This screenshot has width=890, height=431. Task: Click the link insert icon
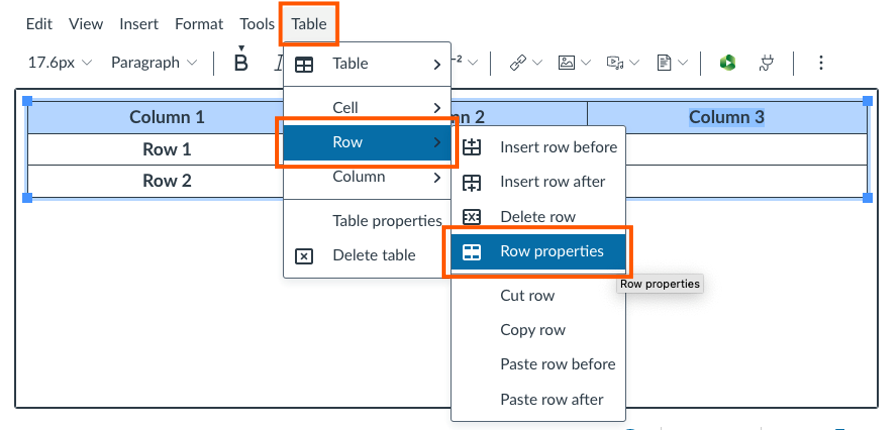pos(517,63)
